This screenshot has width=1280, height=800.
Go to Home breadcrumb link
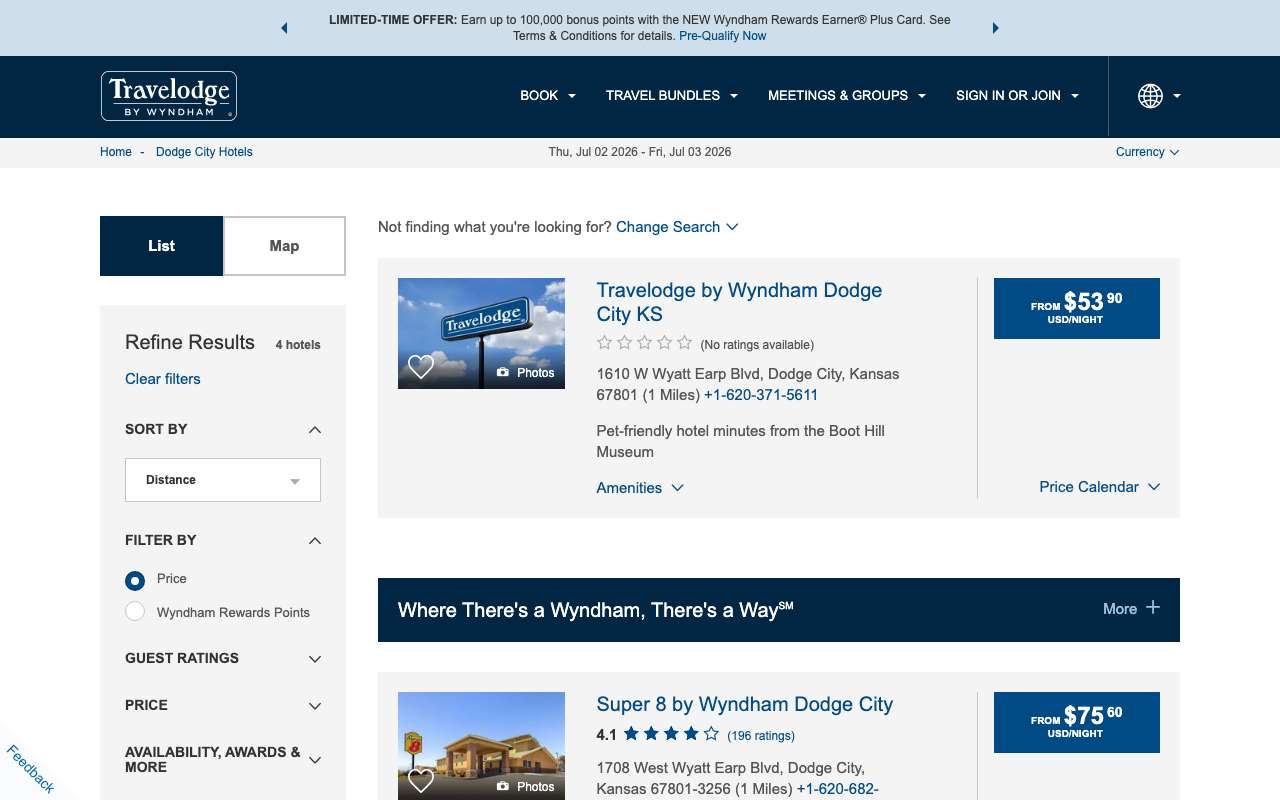[116, 152]
